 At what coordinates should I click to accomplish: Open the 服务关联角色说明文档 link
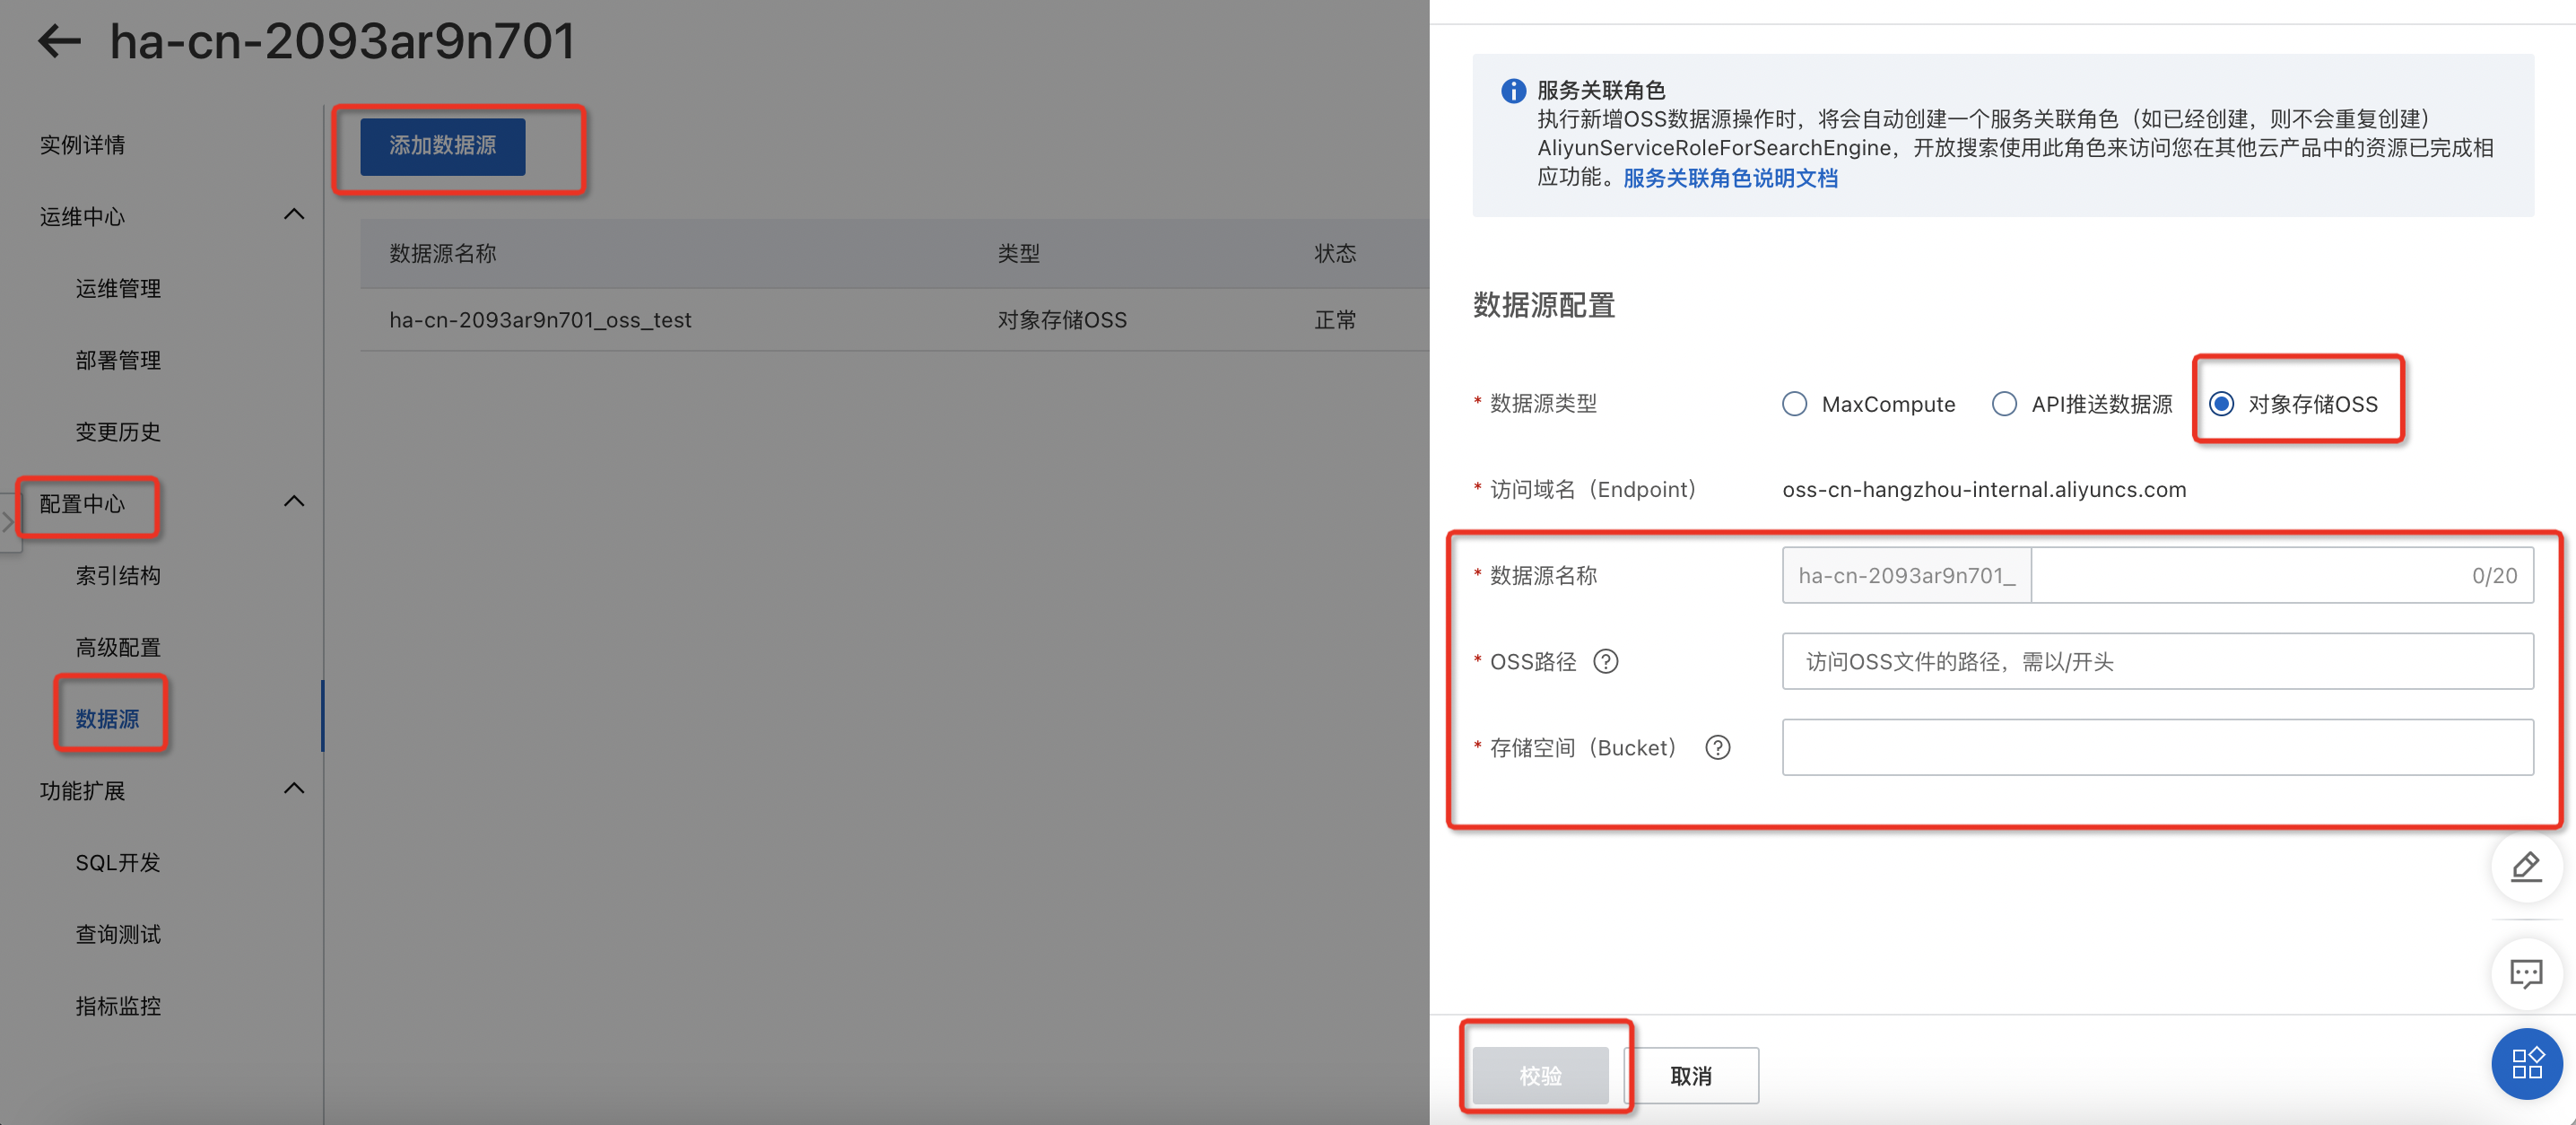(x=1730, y=178)
